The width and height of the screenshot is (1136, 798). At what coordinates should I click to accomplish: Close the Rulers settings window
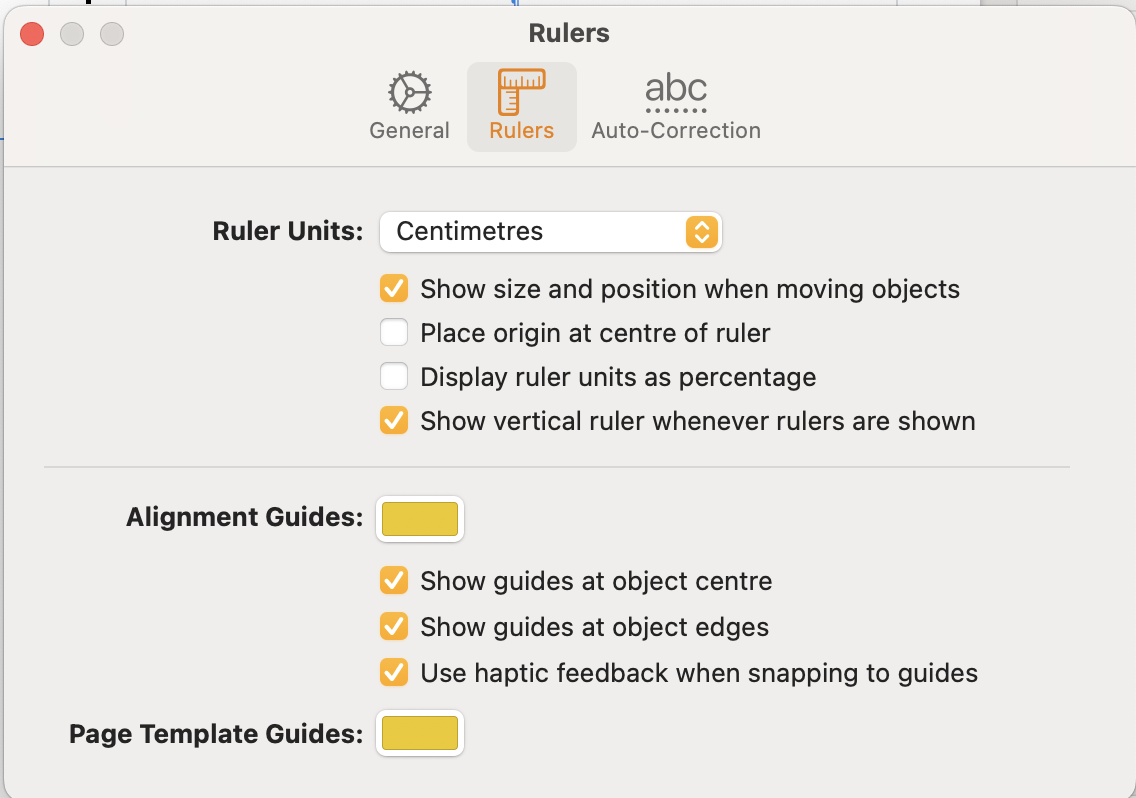32,34
